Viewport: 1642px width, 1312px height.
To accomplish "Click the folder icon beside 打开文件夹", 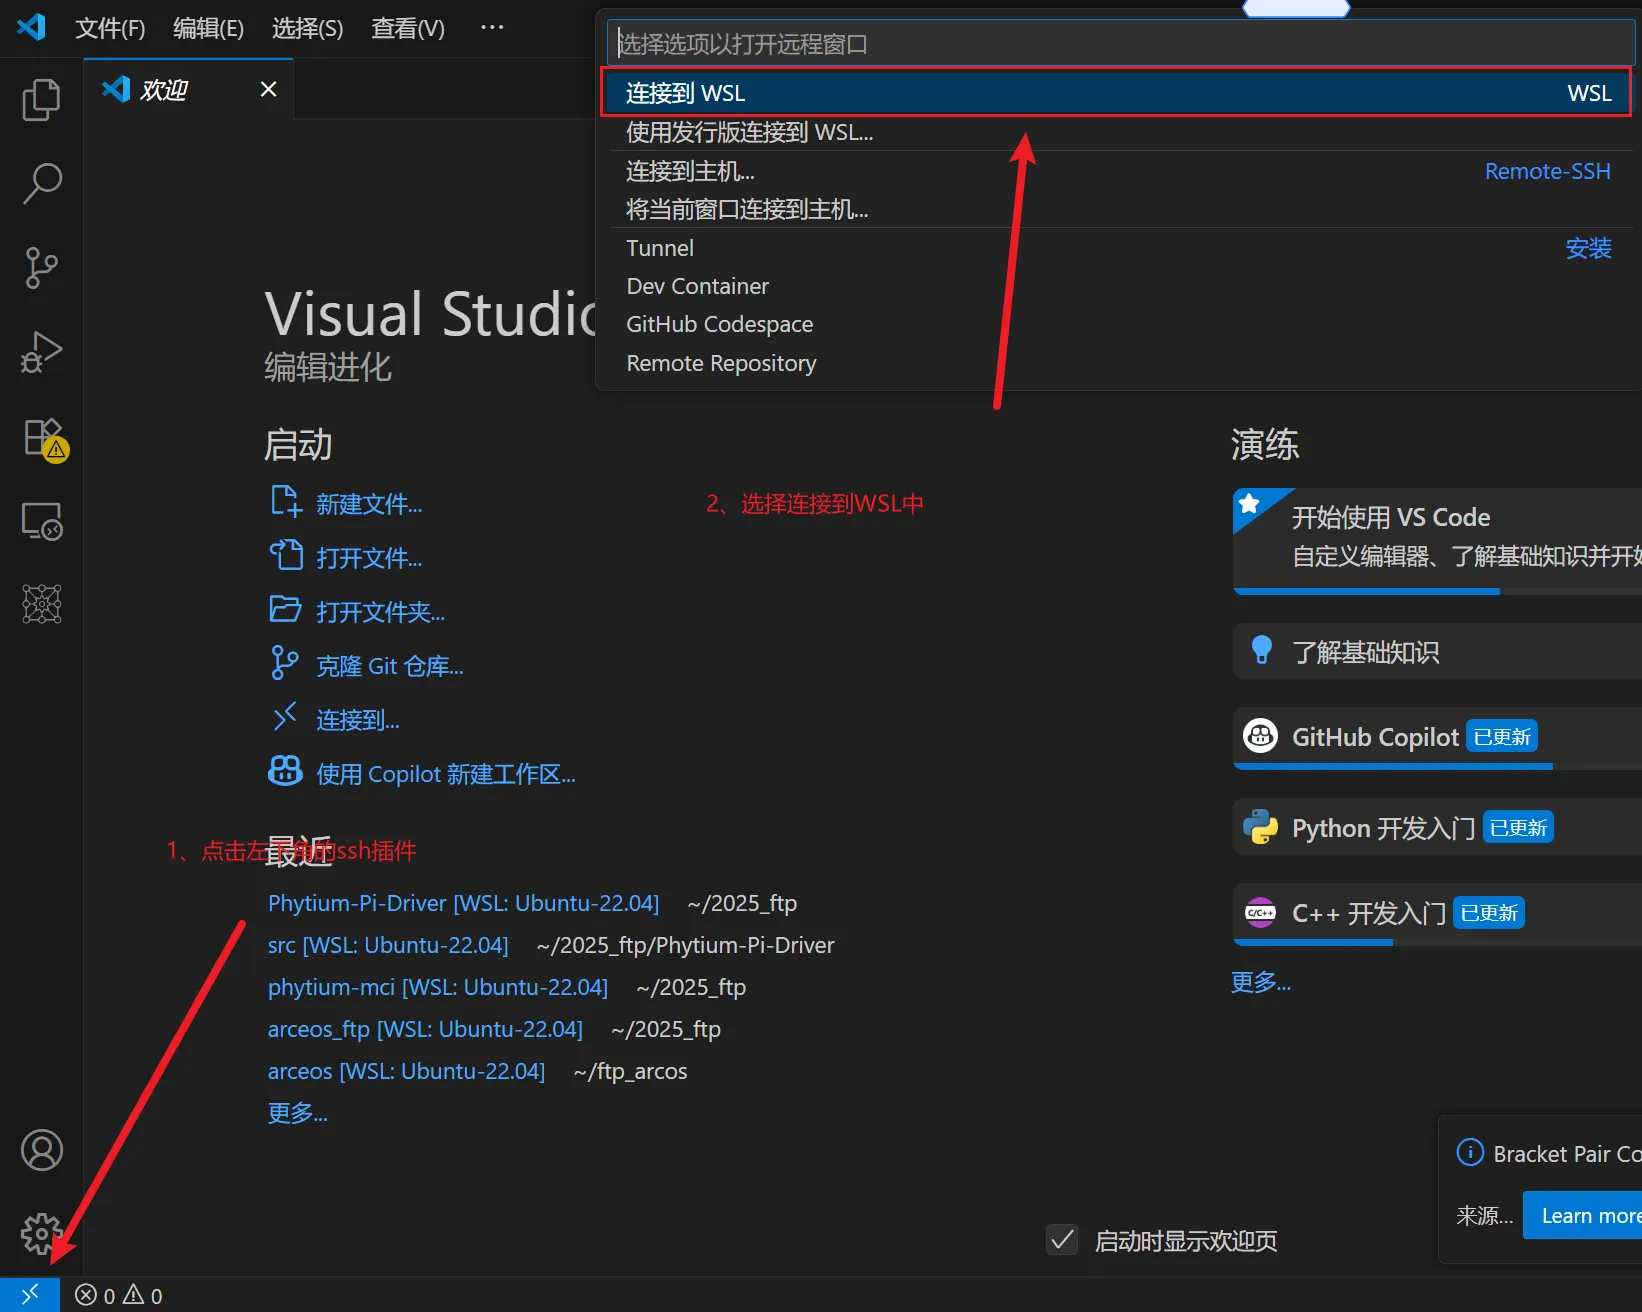I will (286, 609).
